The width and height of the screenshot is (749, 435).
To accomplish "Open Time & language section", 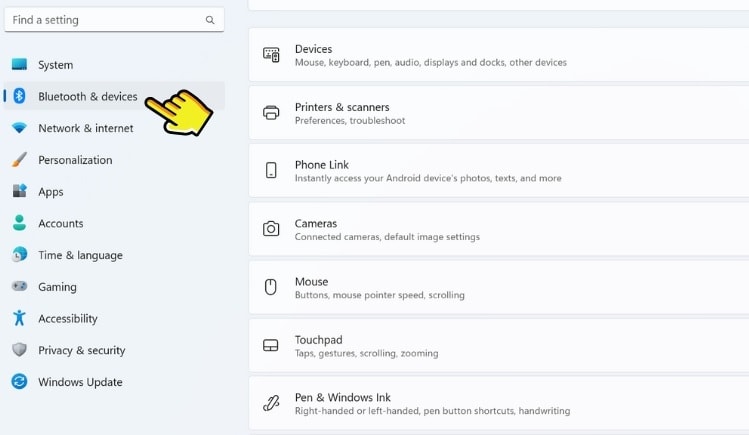I will (114, 255).
